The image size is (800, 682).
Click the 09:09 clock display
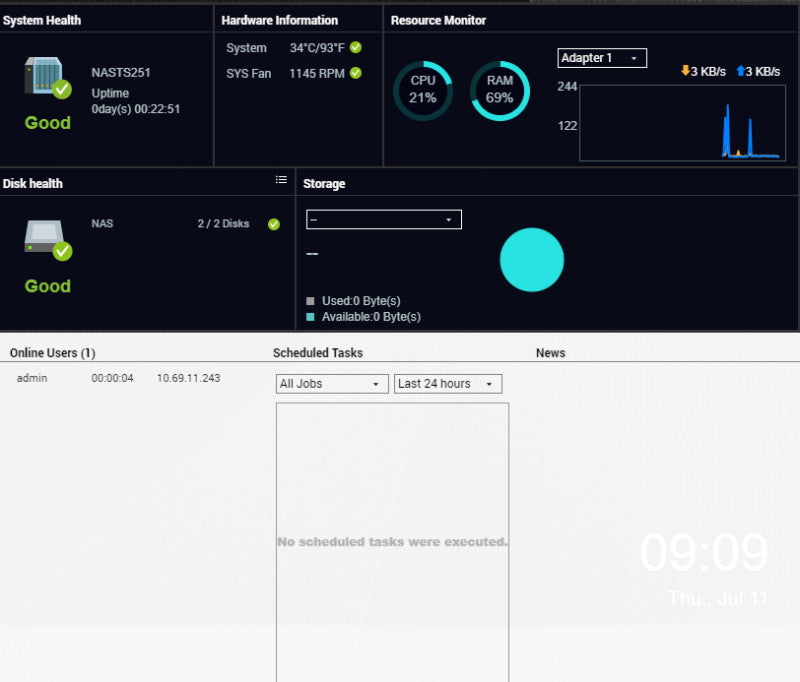click(x=704, y=552)
